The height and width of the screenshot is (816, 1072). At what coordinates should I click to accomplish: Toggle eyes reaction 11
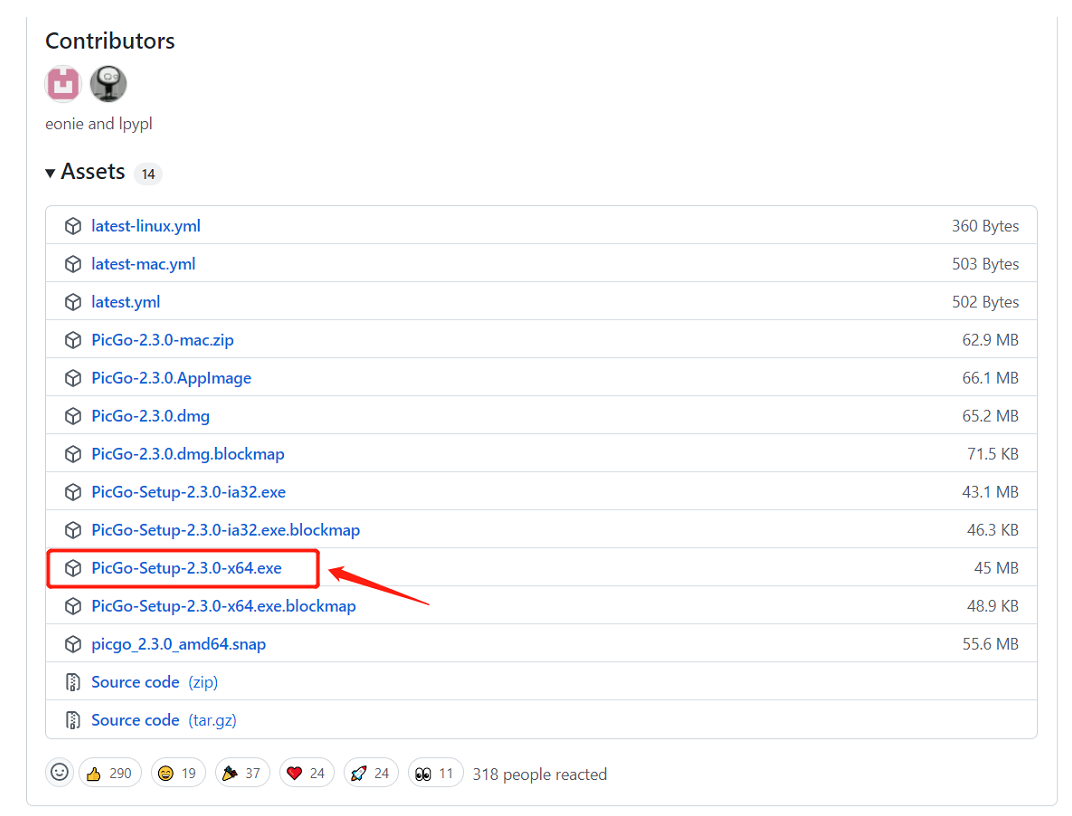(x=436, y=773)
